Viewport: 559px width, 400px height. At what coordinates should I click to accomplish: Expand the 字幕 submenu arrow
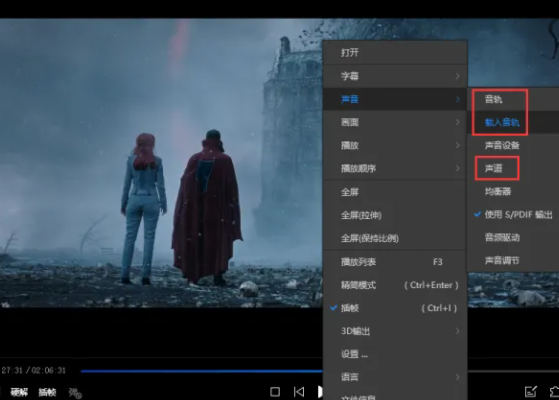tap(457, 76)
